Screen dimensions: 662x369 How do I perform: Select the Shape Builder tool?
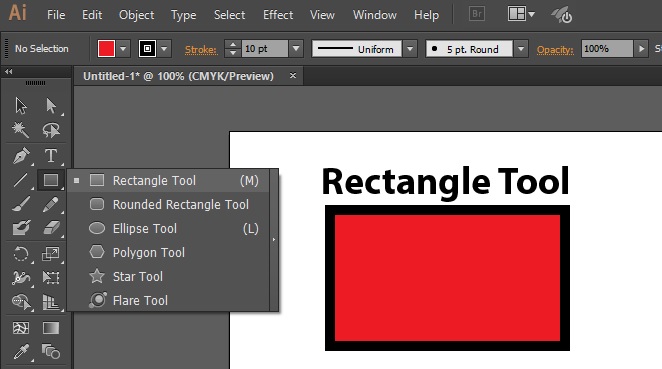pyautogui.click(x=21, y=302)
